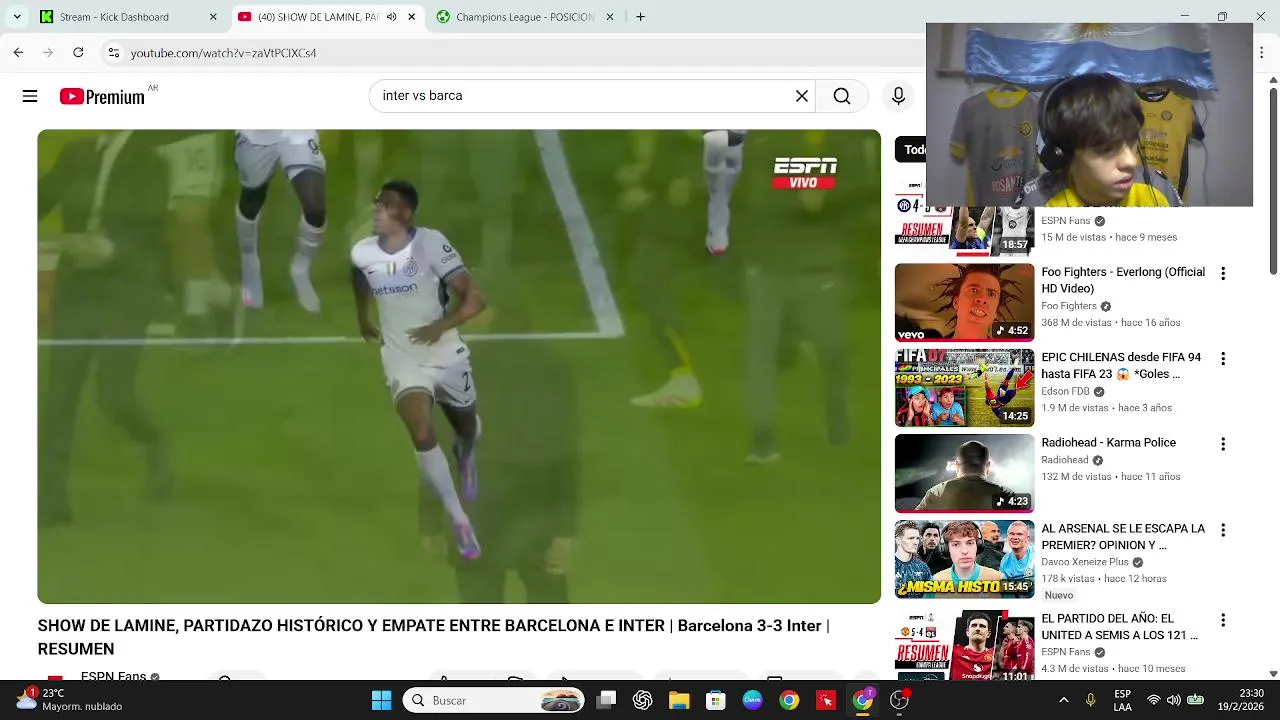
Task: Open more options for EL PARTIDO DEL AÑO
Action: [1222, 620]
